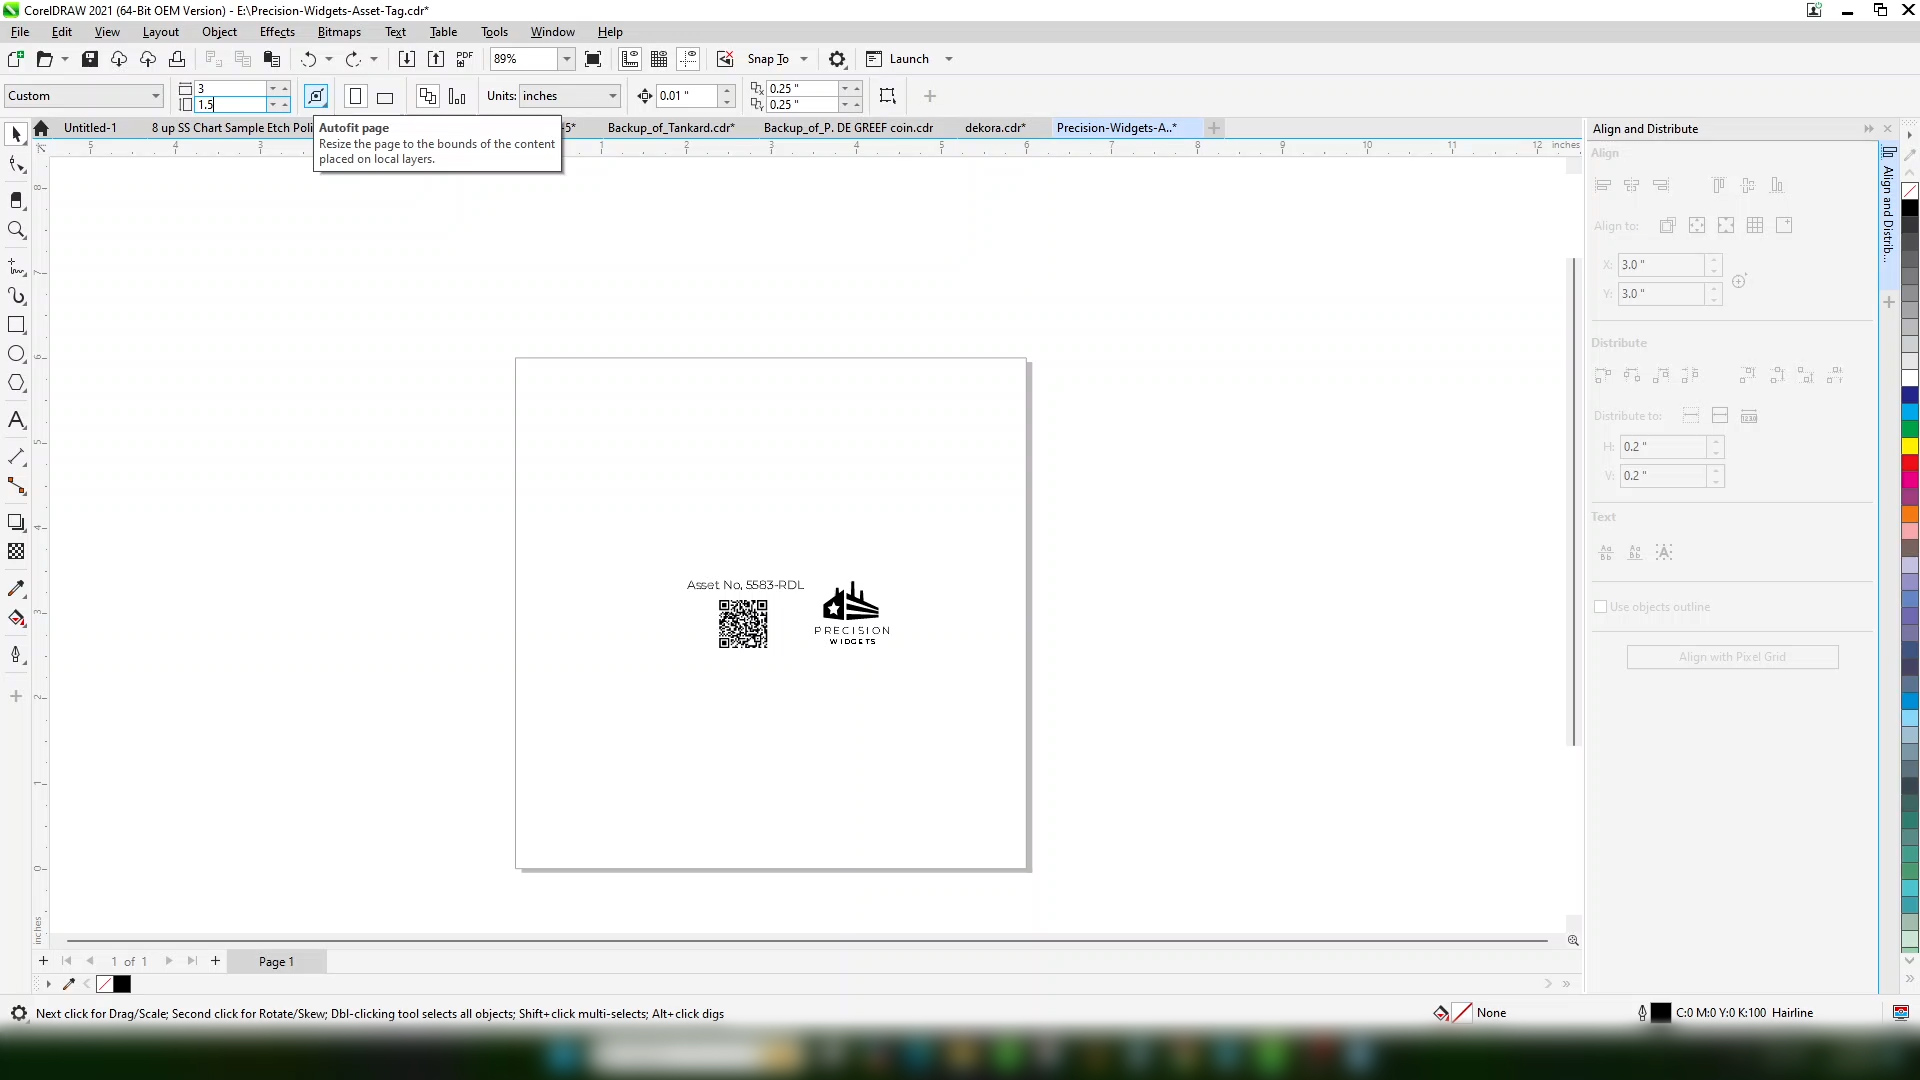Pick the red swatch in color palette
The height and width of the screenshot is (1080, 1920).
1910,463
